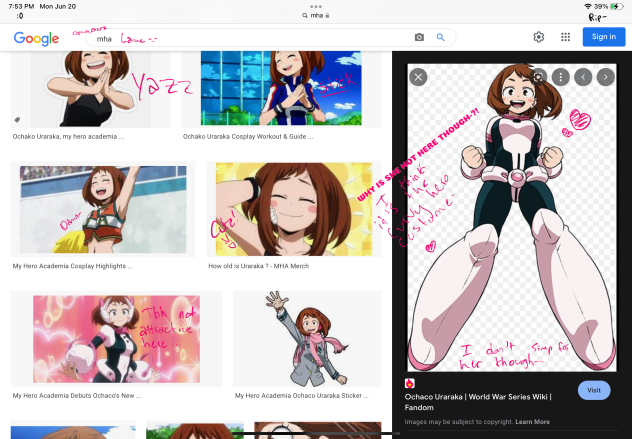This screenshot has width=632, height=439.
Task: Click caption 'My Hero Academia Ochaco Uraraka Sticker ...'
Action: coord(302,395)
